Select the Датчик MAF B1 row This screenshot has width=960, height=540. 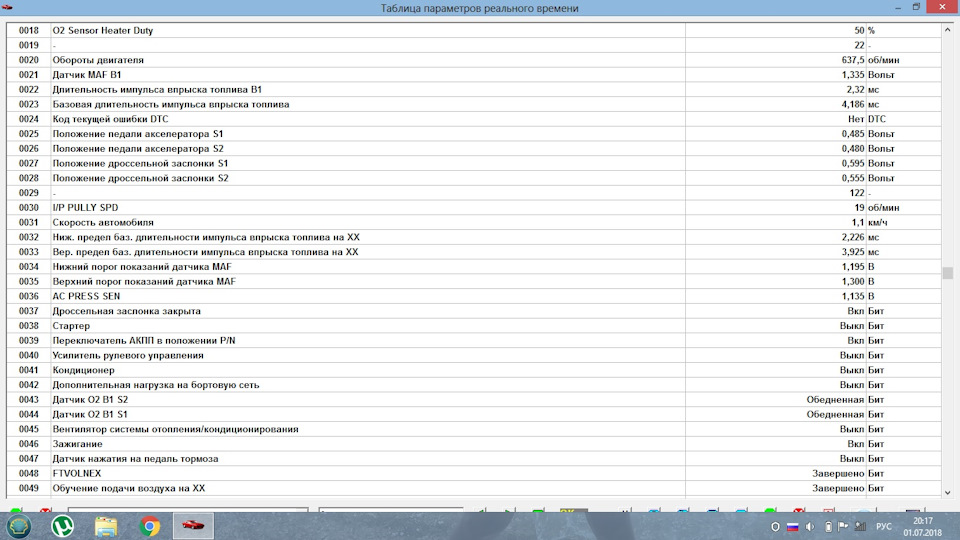click(x=474, y=75)
